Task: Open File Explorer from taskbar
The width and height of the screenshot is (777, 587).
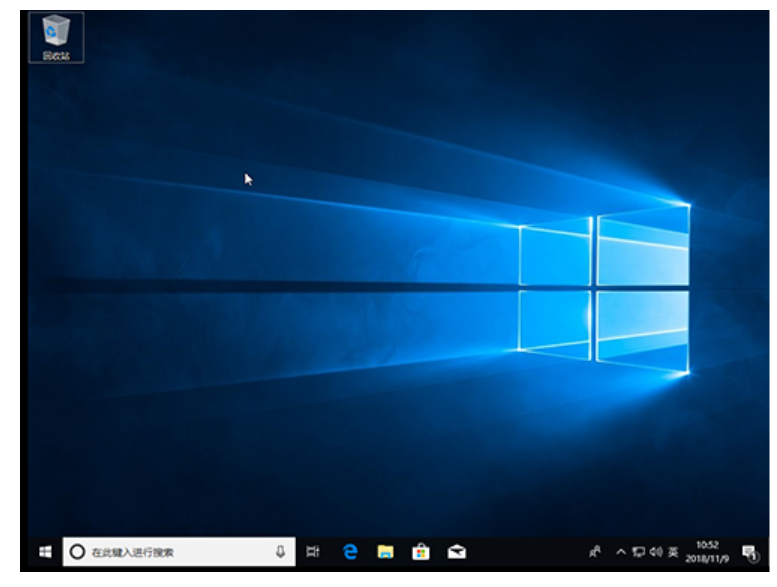Action: (x=386, y=552)
